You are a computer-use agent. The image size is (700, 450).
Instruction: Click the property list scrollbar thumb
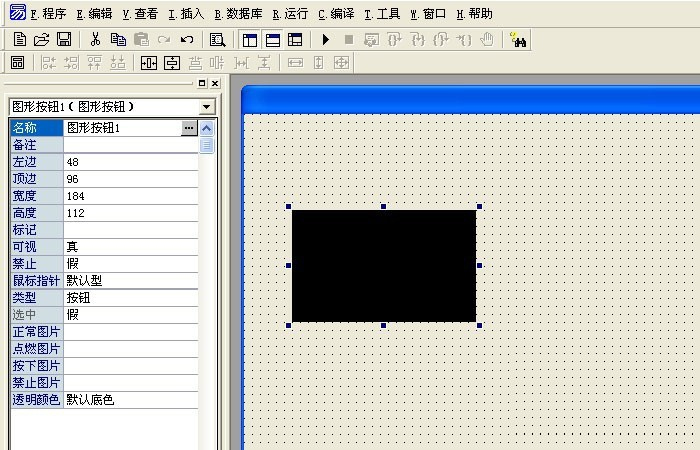point(206,146)
